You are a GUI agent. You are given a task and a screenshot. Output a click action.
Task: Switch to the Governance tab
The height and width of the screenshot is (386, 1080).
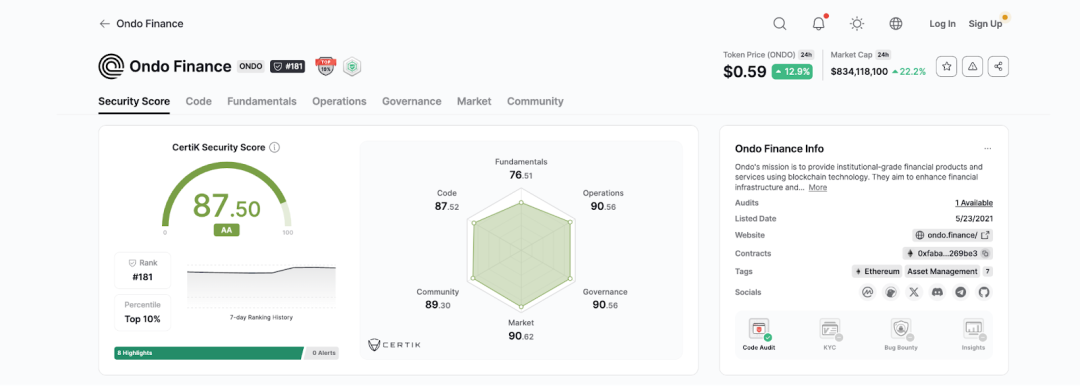[412, 101]
